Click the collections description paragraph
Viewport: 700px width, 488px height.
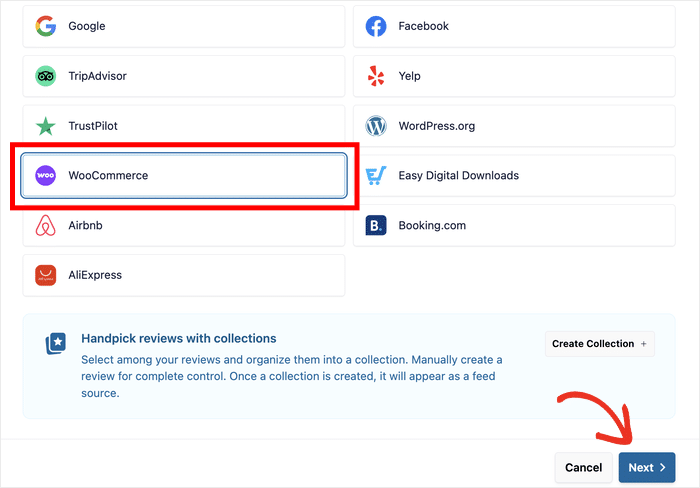(x=292, y=376)
